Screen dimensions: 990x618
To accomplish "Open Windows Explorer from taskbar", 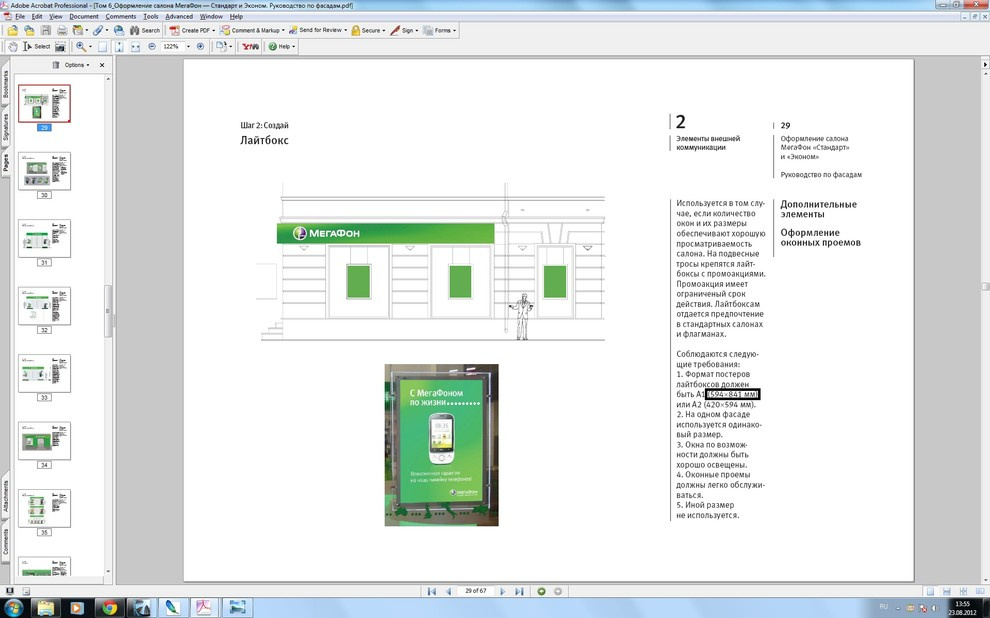I will coord(46,608).
